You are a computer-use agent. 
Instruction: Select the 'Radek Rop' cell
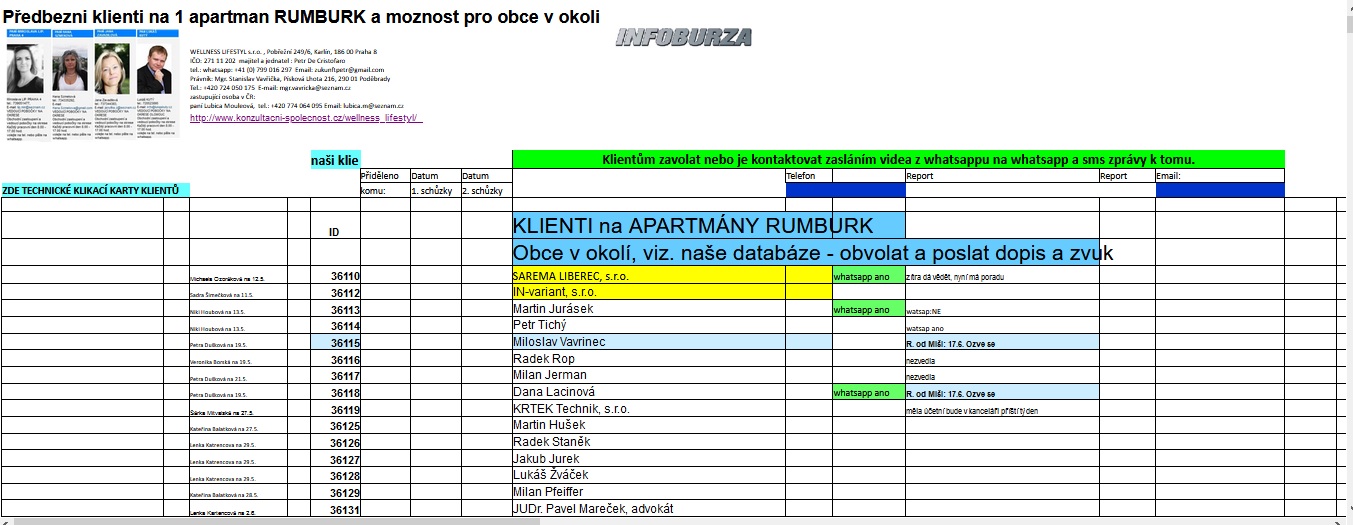pos(649,359)
